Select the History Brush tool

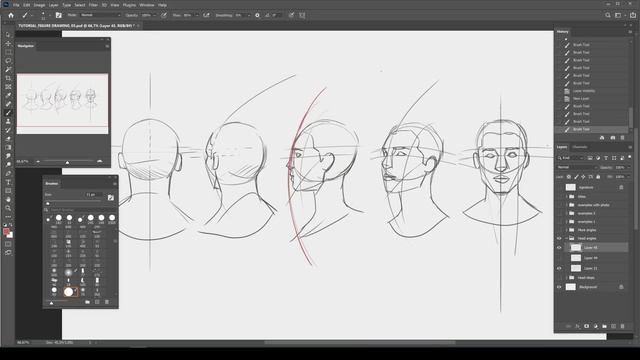(8, 130)
